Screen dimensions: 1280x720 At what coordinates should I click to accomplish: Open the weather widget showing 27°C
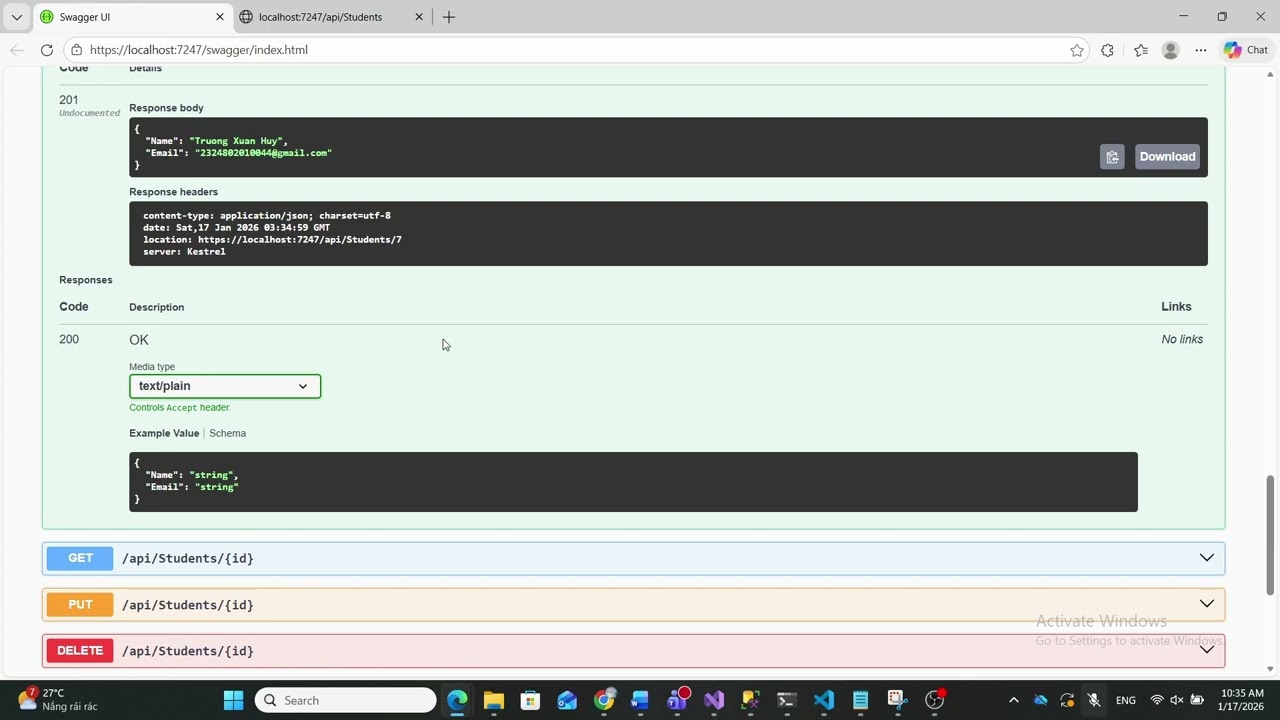[57, 699]
